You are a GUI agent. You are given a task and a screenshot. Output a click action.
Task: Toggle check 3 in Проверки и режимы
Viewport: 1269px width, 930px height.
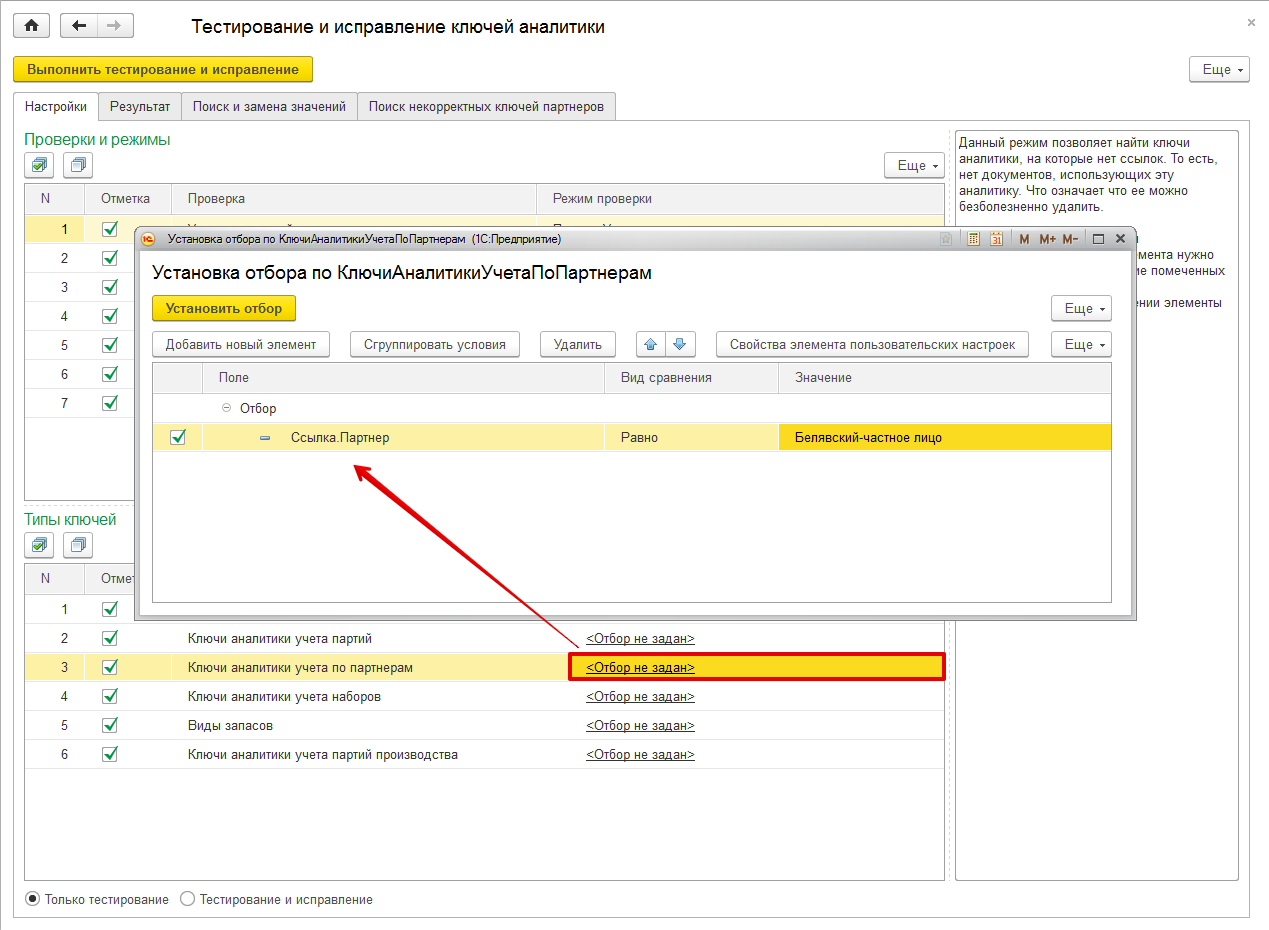pyautogui.click(x=110, y=287)
